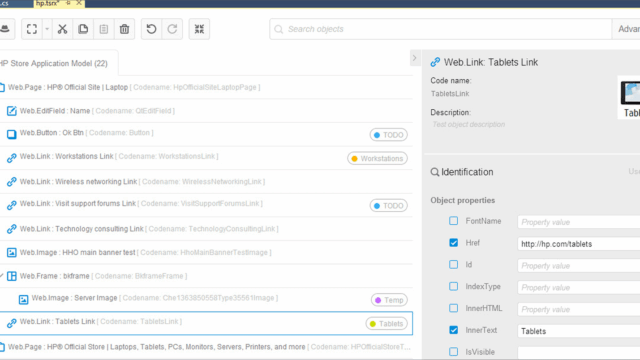The width and height of the screenshot is (640, 360).
Task: Click the Technology consulting Link icon
Action: [x=11, y=229]
